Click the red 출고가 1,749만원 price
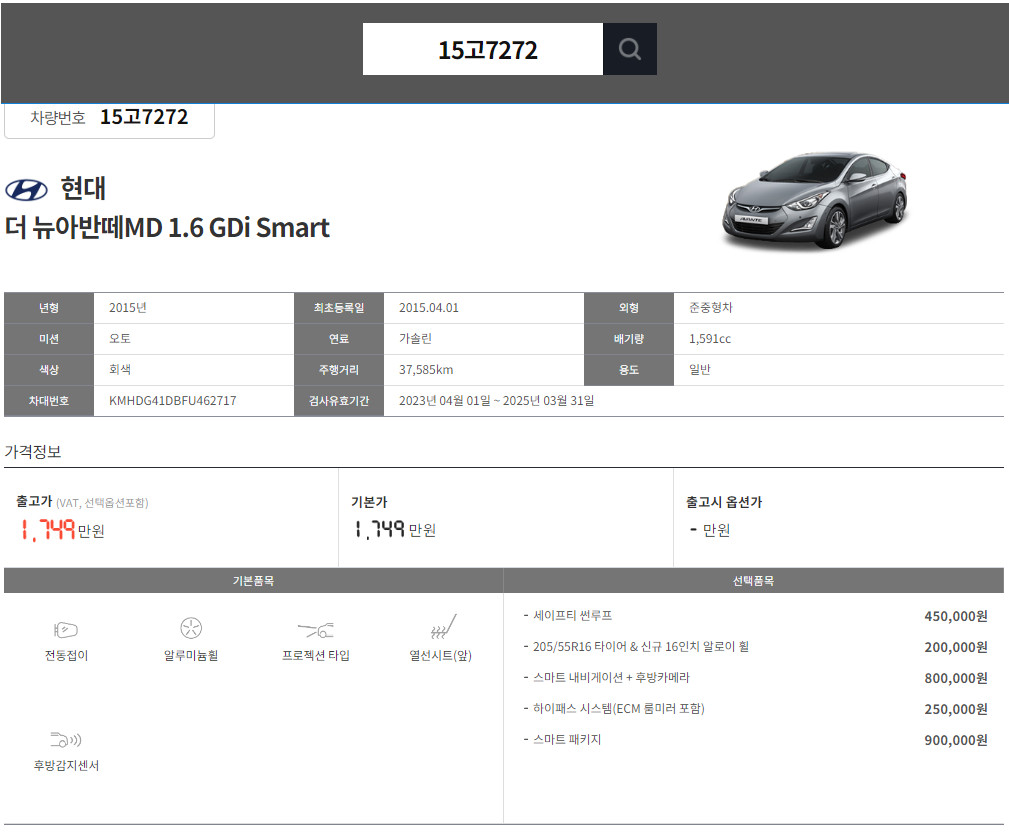Viewport: 1009px width, 834px height. coord(62,530)
